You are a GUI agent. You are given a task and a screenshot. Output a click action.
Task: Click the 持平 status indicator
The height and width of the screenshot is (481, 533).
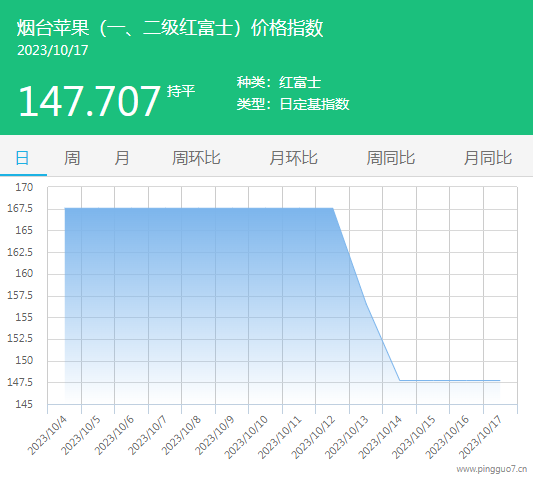pyautogui.click(x=181, y=91)
